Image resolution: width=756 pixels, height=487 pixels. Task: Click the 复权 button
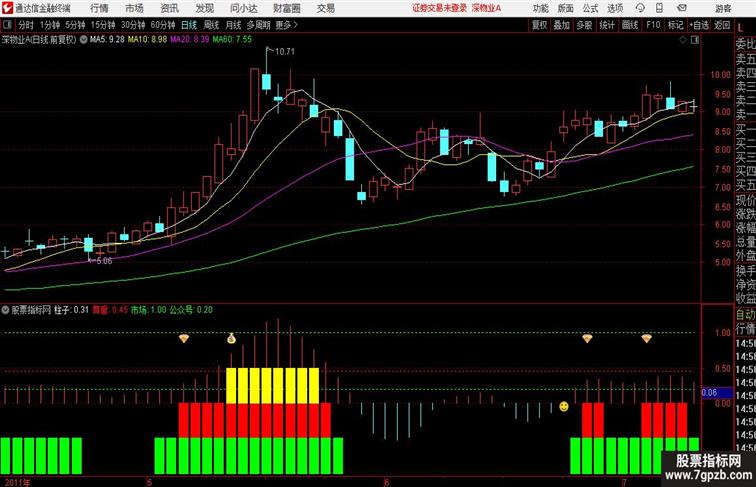coord(539,25)
